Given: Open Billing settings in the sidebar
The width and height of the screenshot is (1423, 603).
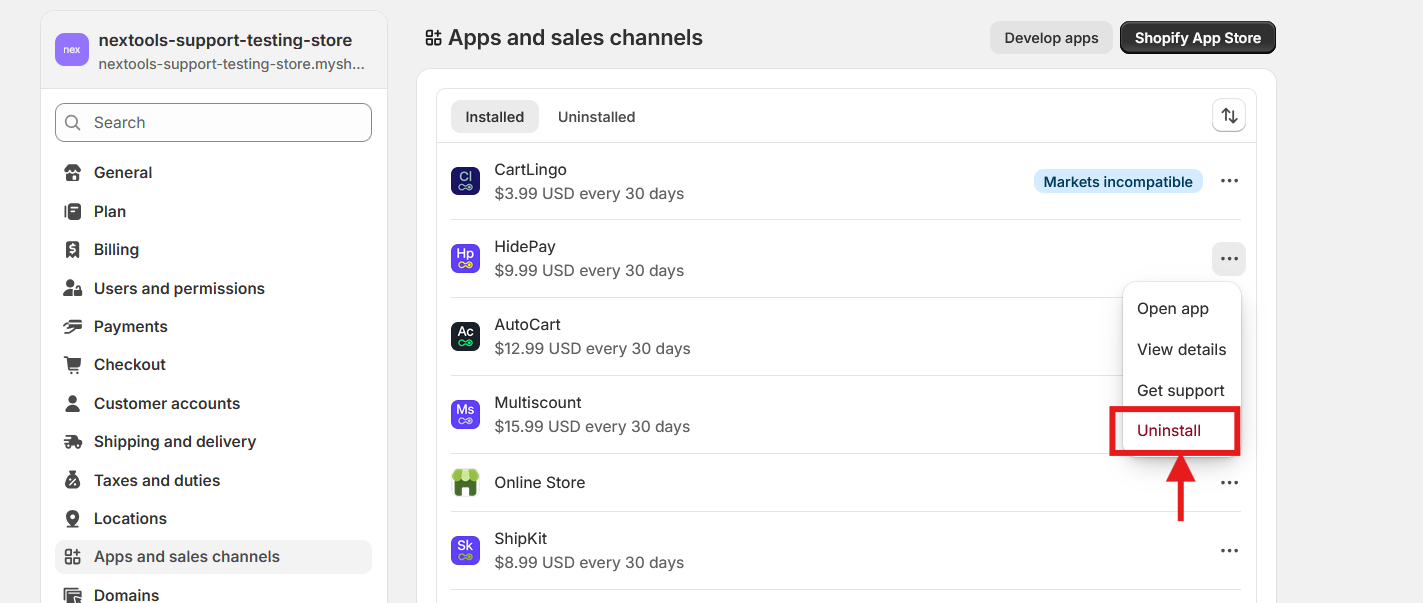Looking at the screenshot, I should pyautogui.click(x=116, y=250).
